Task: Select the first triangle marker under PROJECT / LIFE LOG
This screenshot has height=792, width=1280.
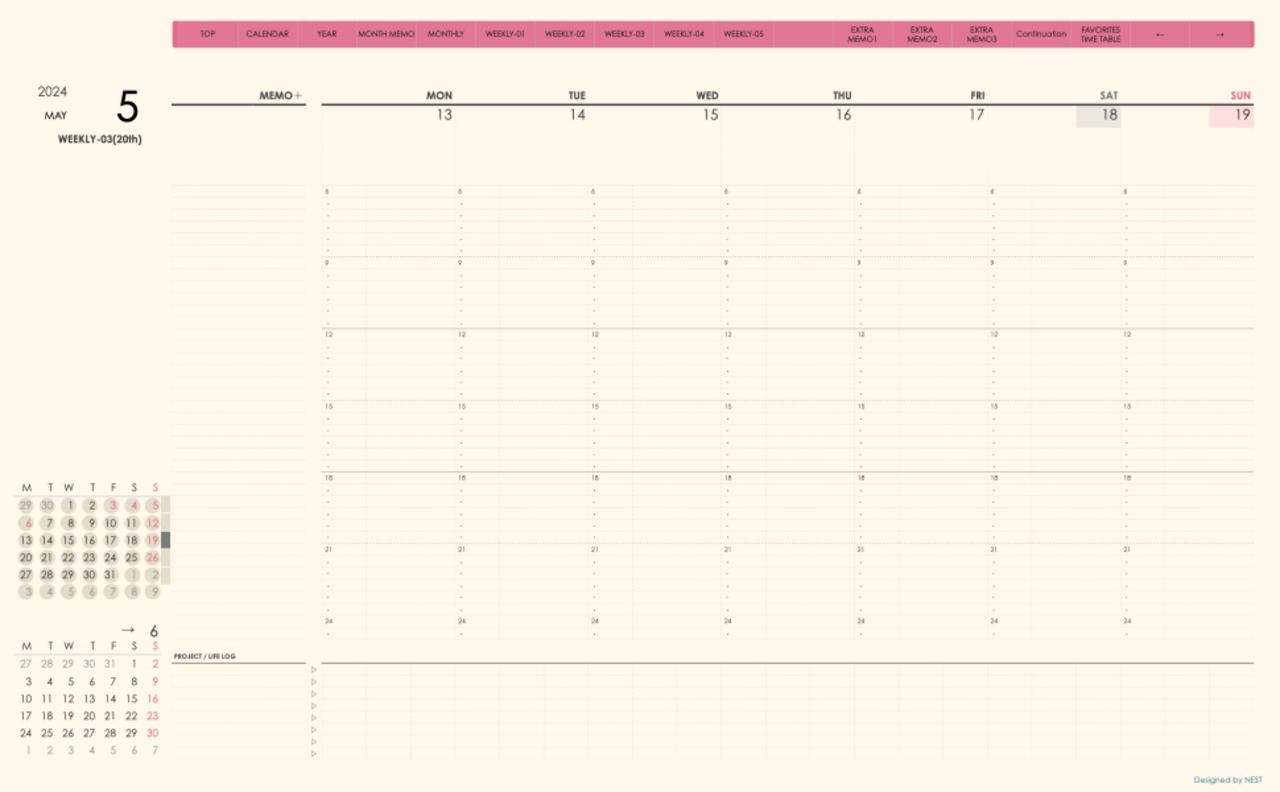Action: click(313, 670)
